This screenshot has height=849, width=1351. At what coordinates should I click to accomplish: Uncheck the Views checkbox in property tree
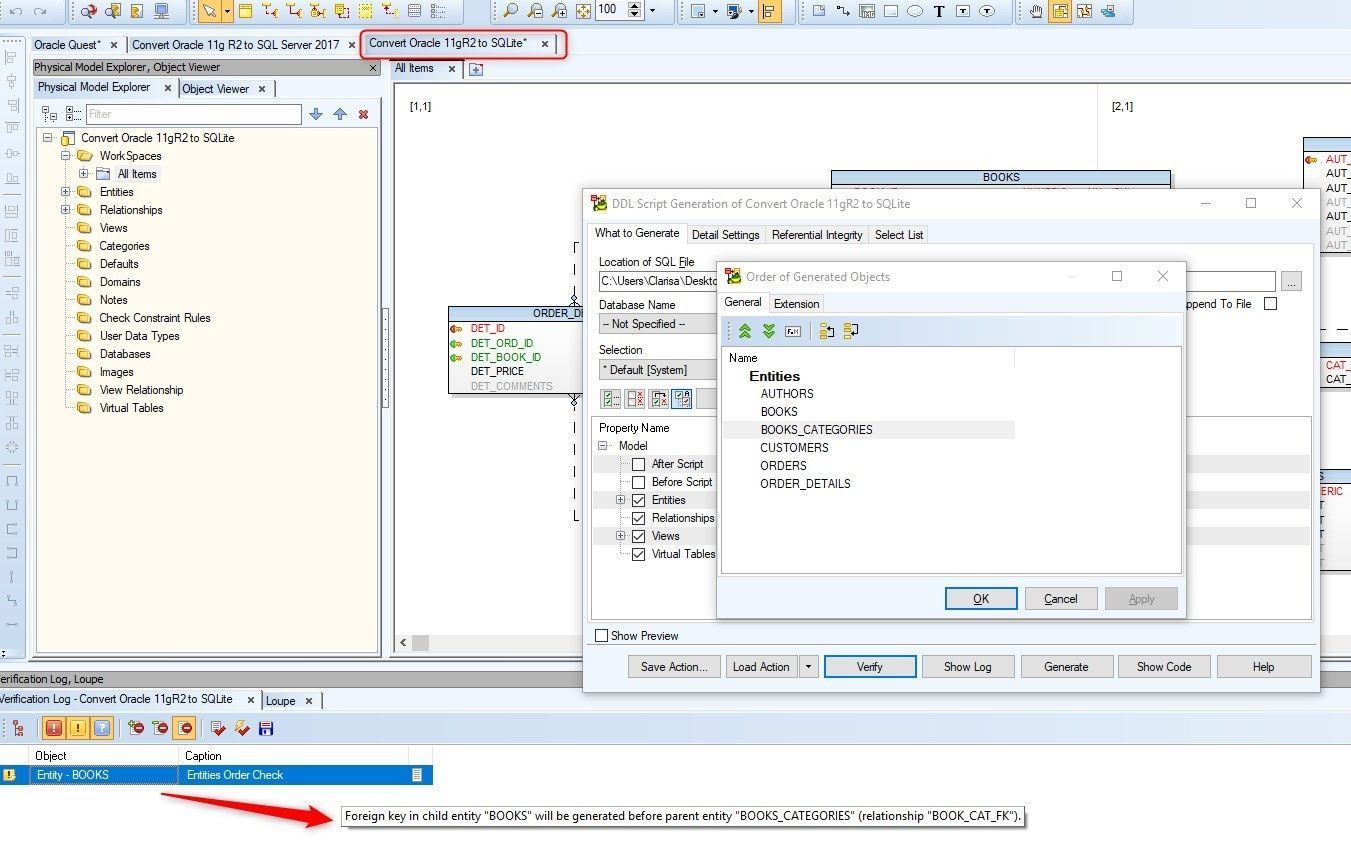[x=638, y=536]
